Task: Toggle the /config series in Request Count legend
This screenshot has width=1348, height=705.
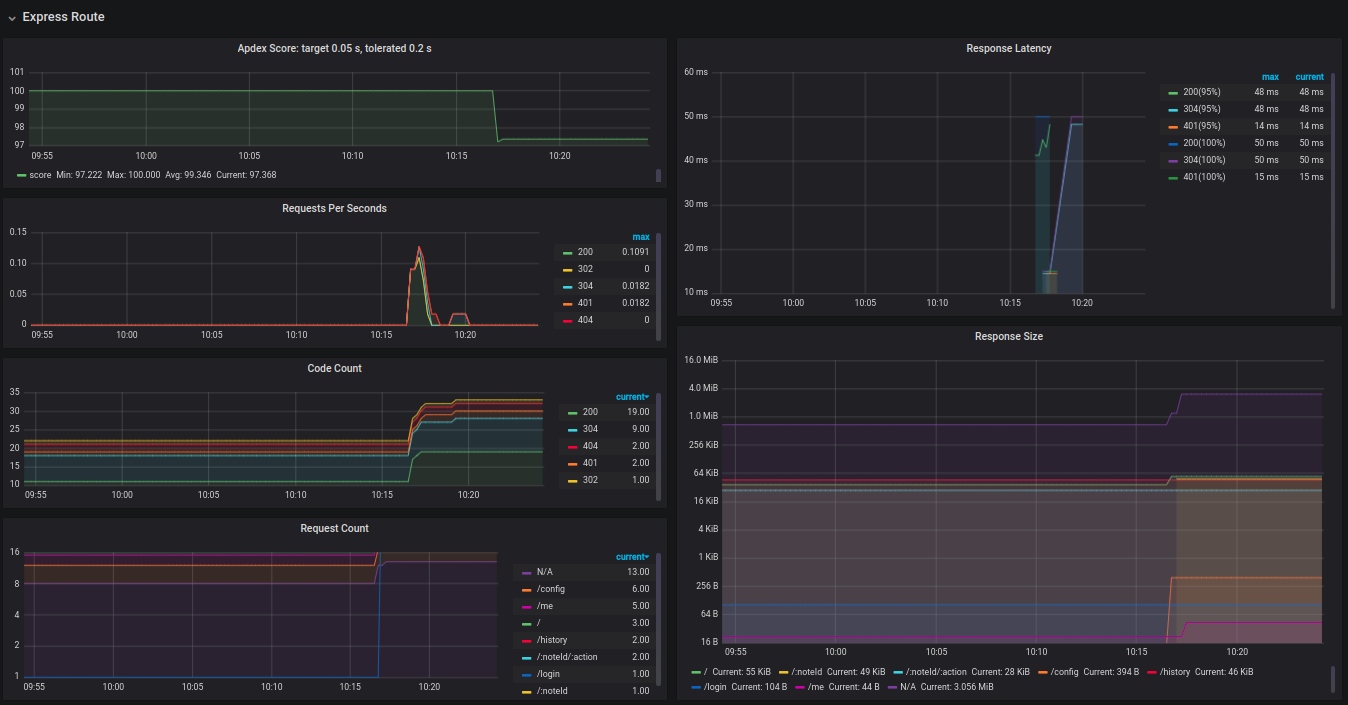Action: pos(549,589)
